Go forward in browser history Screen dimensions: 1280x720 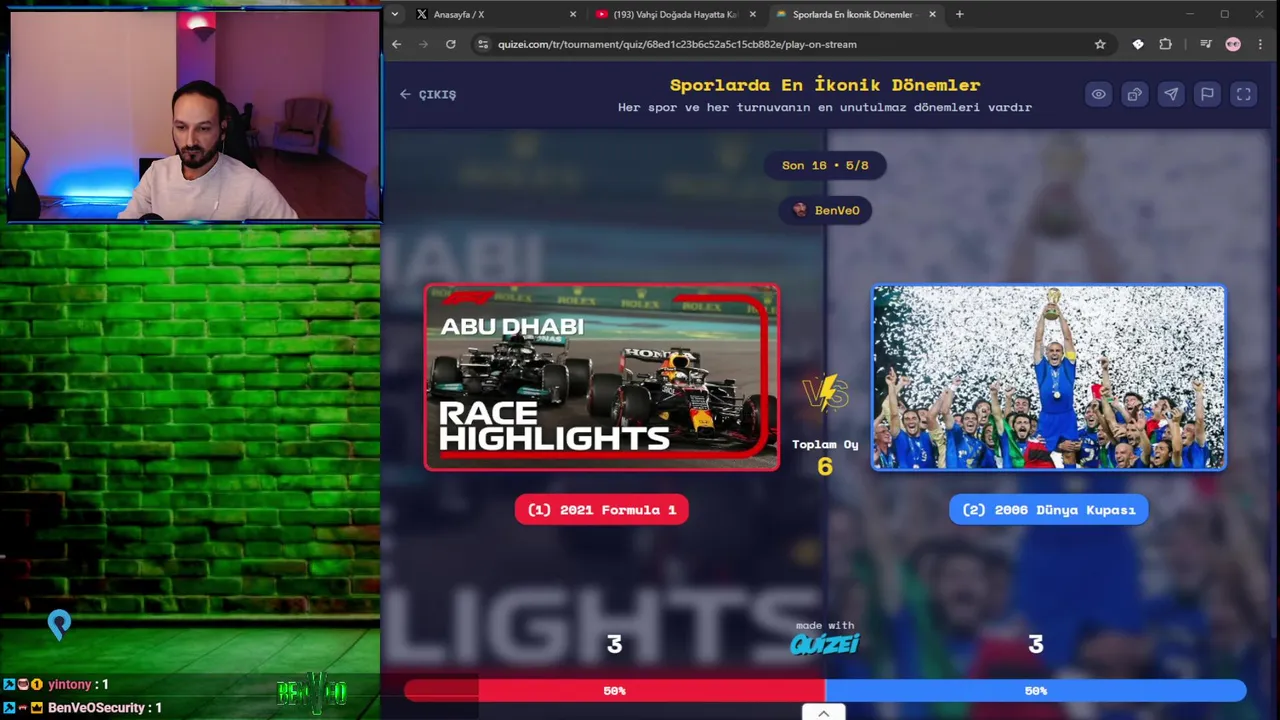424,44
